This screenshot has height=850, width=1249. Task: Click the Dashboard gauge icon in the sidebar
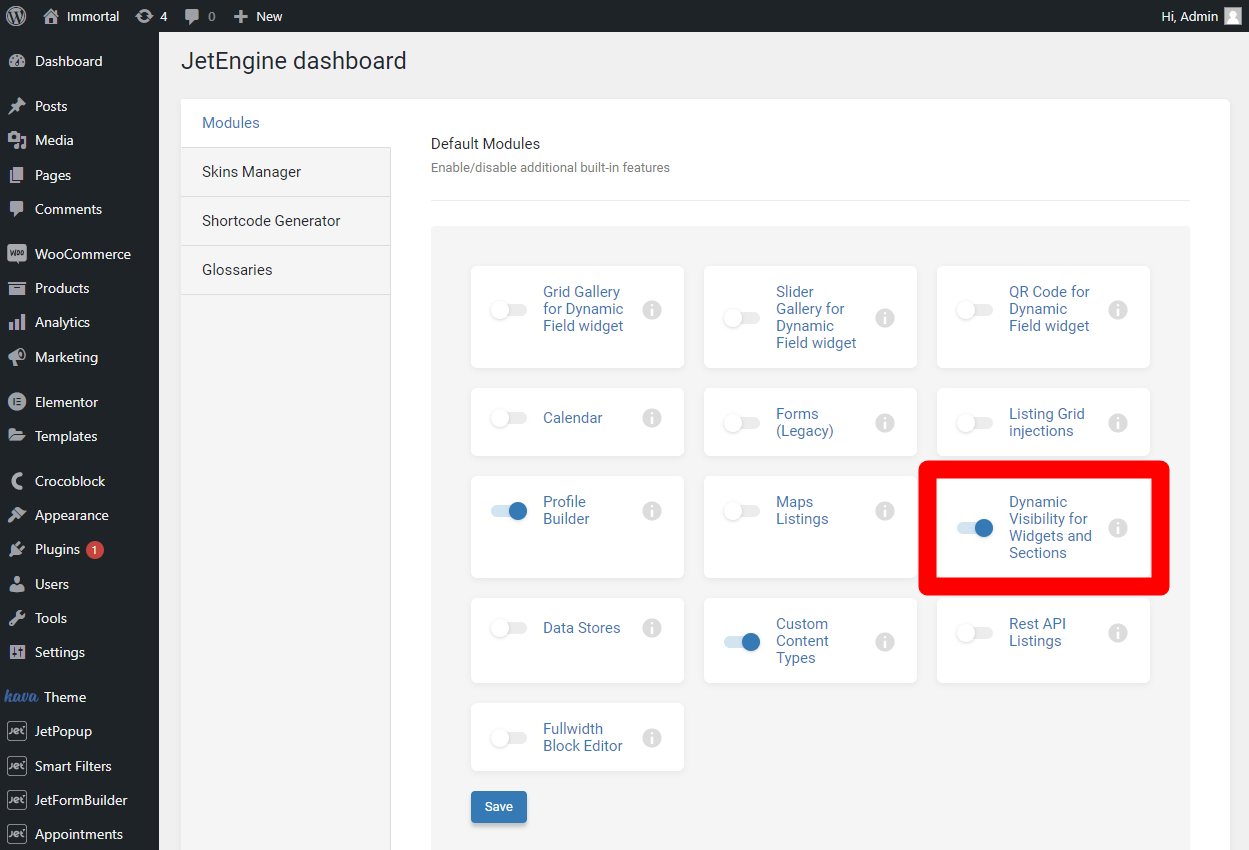coord(17,61)
